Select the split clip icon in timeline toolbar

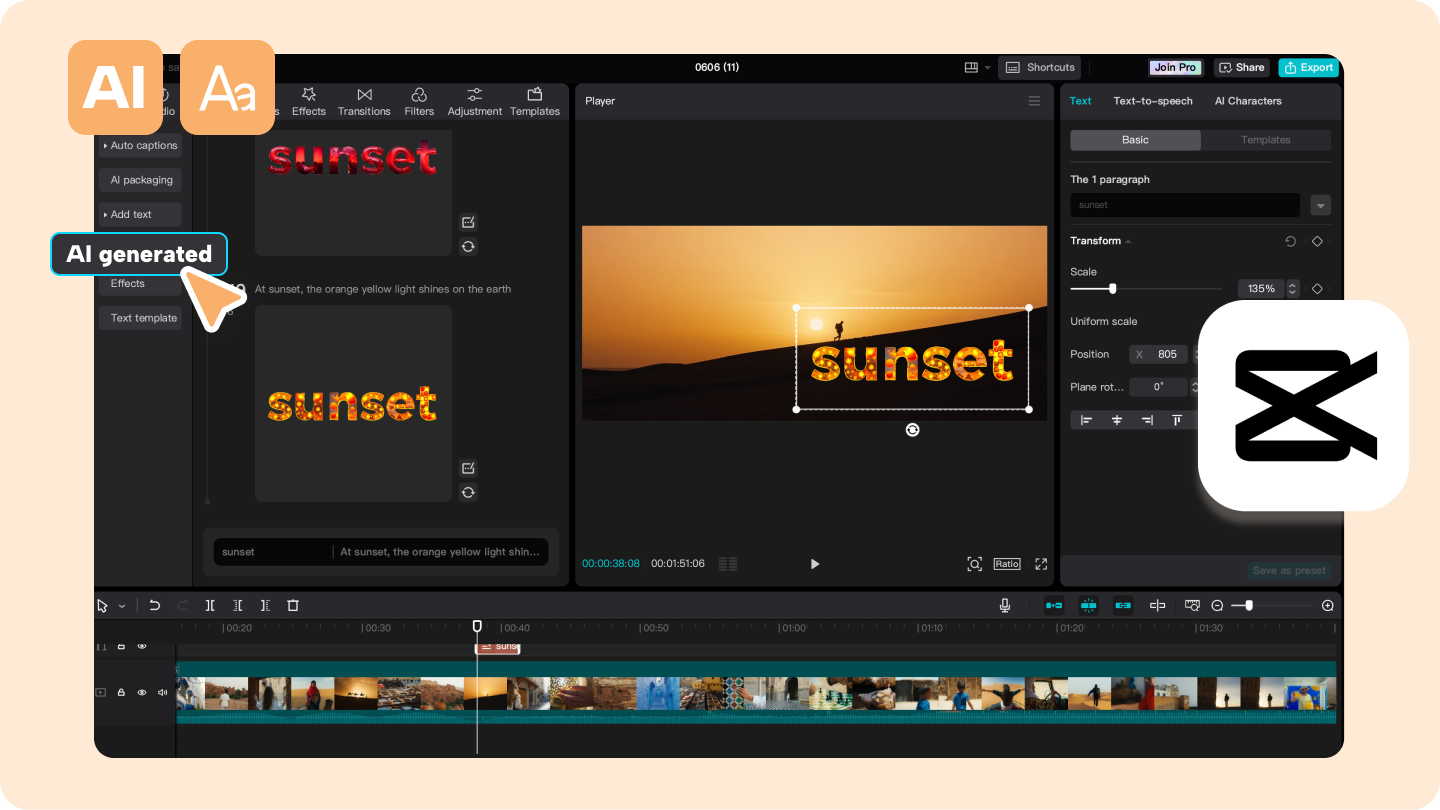click(x=211, y=605)
